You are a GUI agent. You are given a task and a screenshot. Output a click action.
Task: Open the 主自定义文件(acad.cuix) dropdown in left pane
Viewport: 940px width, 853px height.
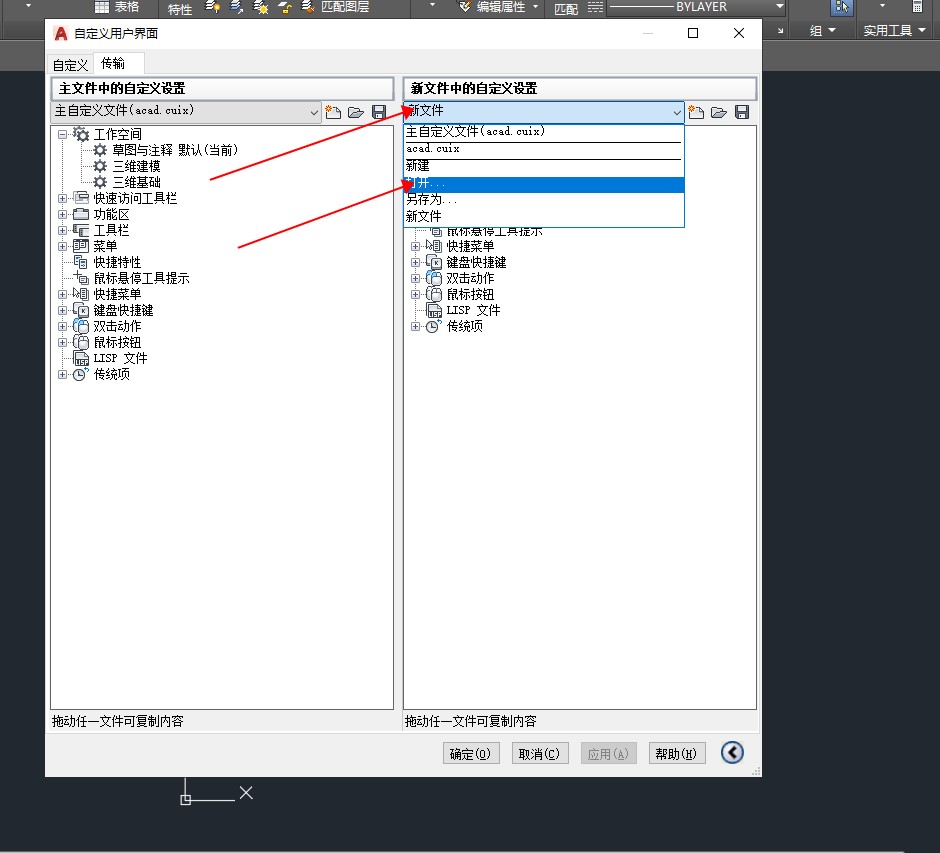pyautogui.click(x=314, y=112)
